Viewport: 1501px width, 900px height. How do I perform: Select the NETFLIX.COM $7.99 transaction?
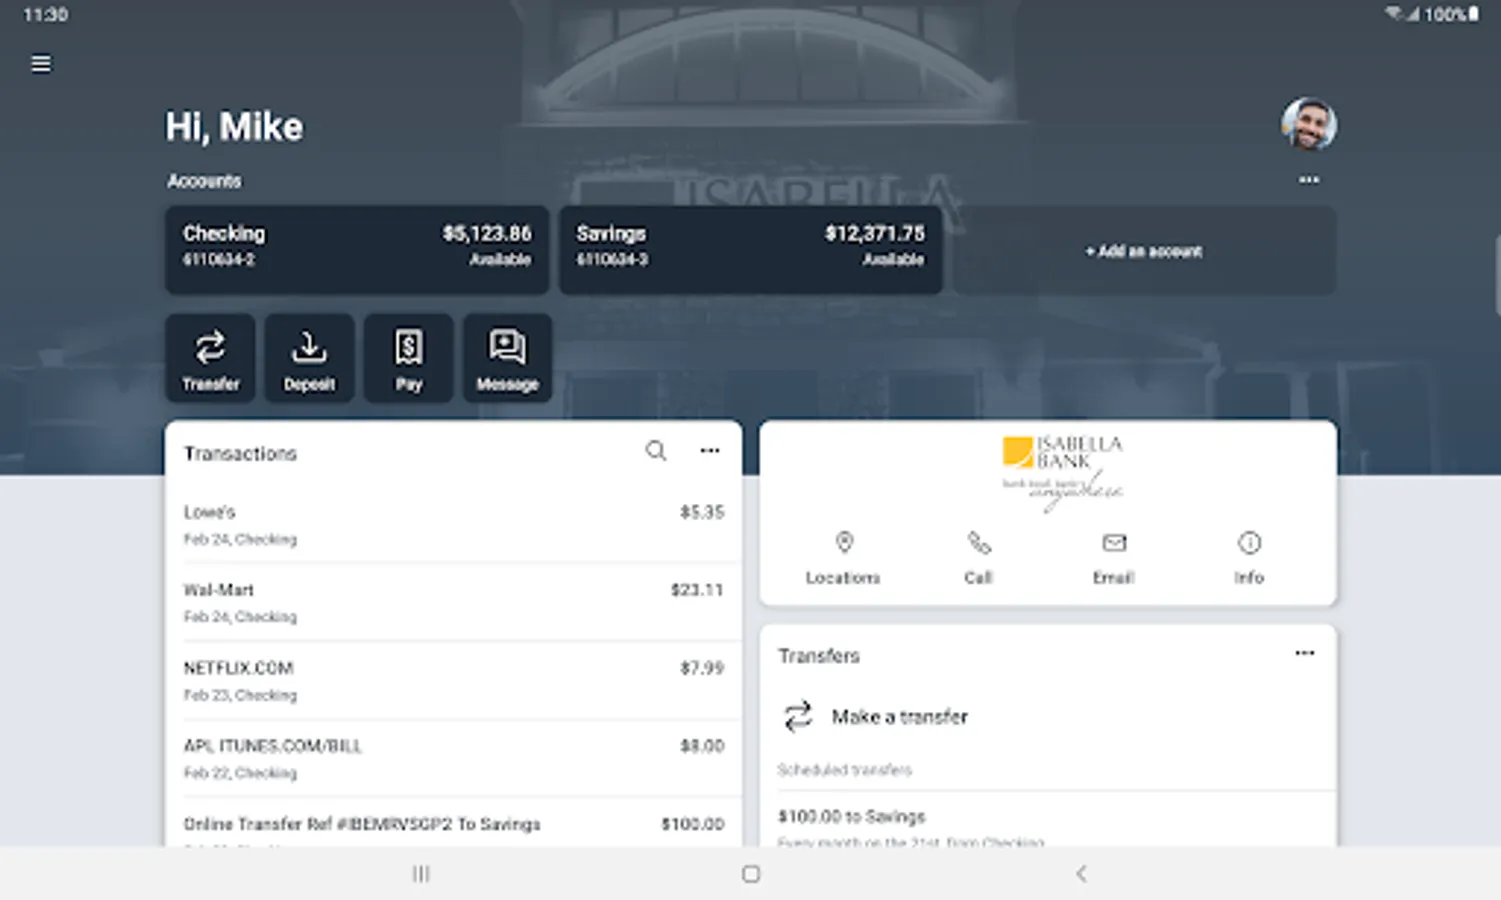click(453, 680)
